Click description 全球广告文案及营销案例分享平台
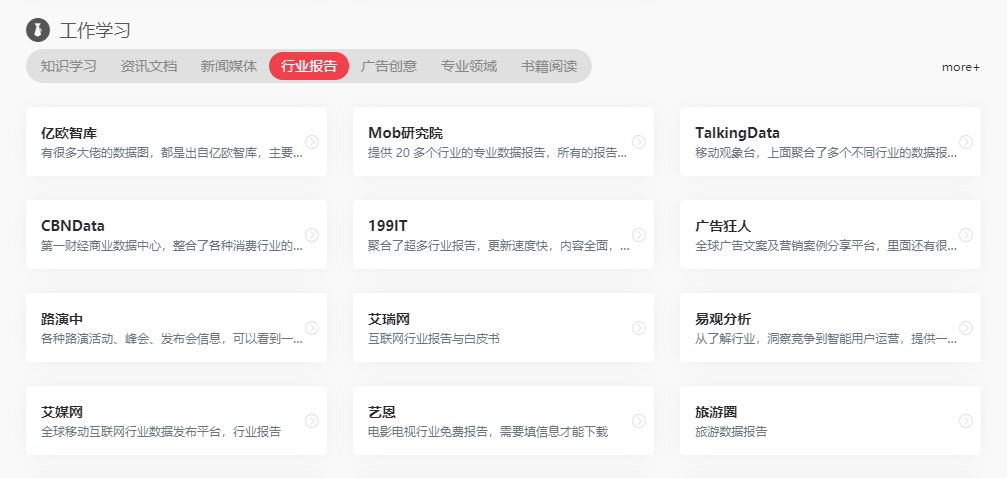The height and width of the screenshot is (478, 1007). pyautogui.click(x=826, y=246)
